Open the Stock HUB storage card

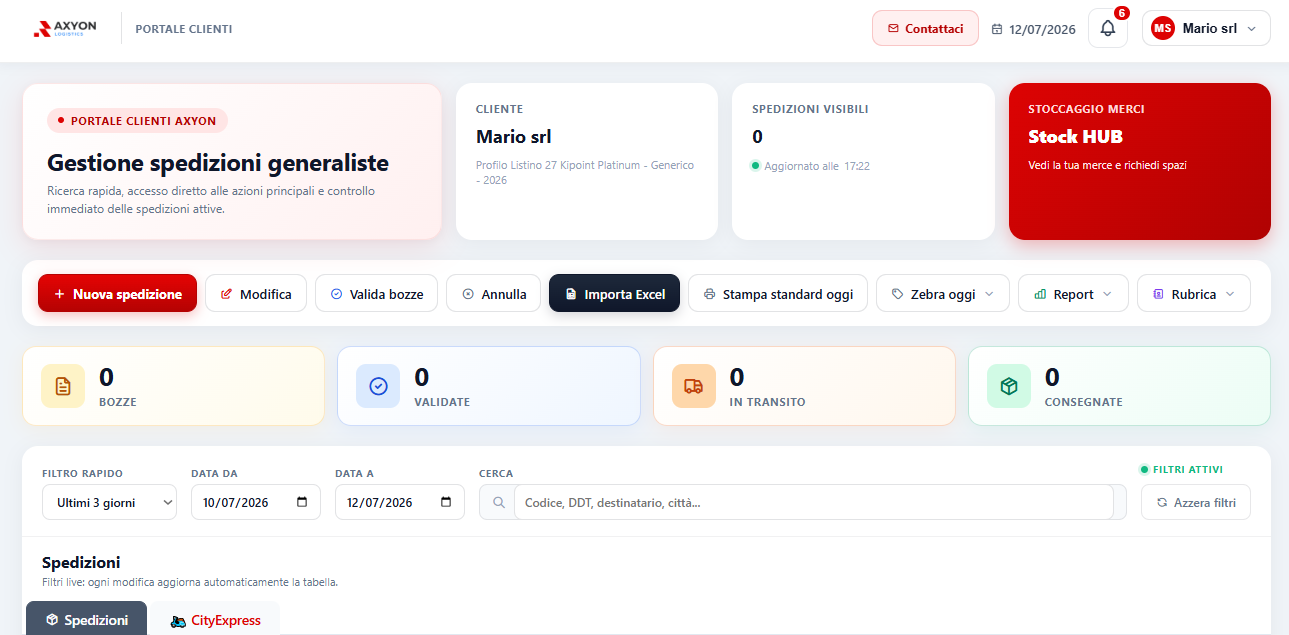point(1140,161)
